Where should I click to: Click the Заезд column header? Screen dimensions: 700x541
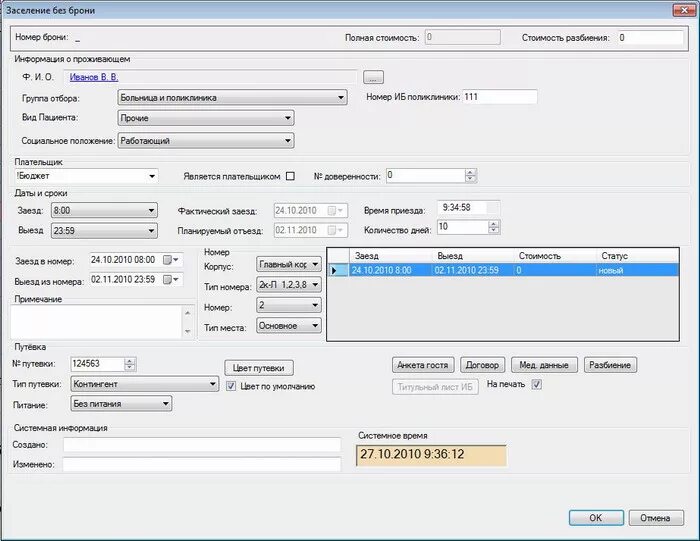(390, 256)
